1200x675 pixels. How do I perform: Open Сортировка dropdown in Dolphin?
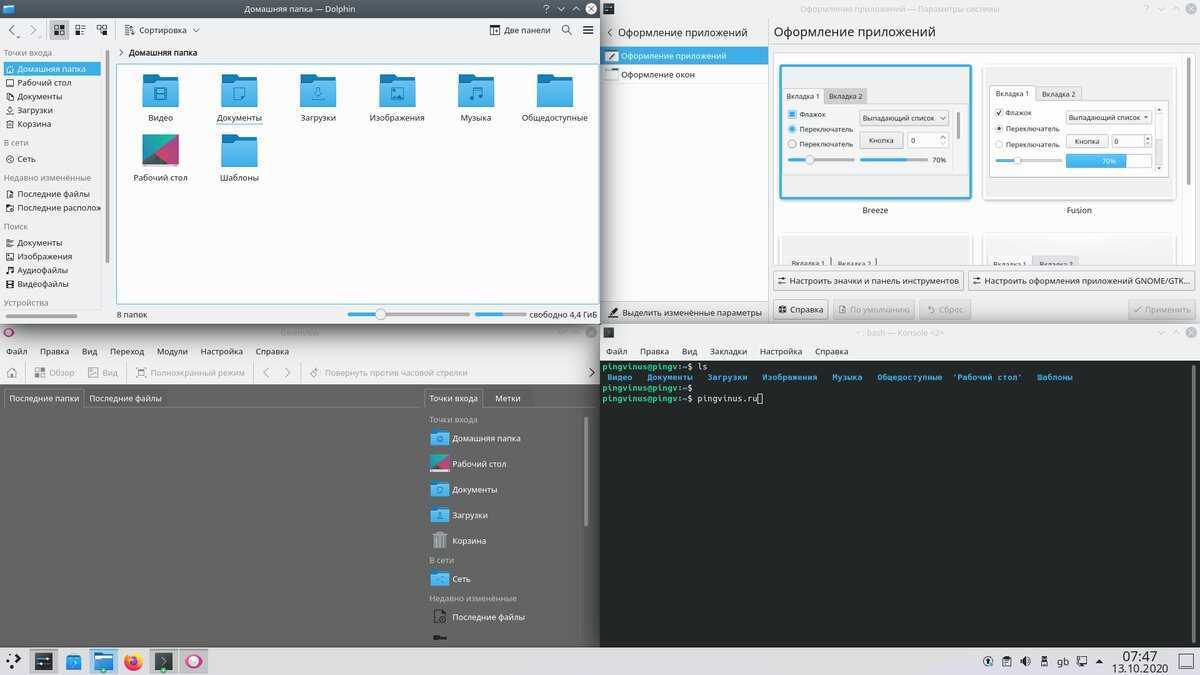pyautogui.click(x=161, y=30)
